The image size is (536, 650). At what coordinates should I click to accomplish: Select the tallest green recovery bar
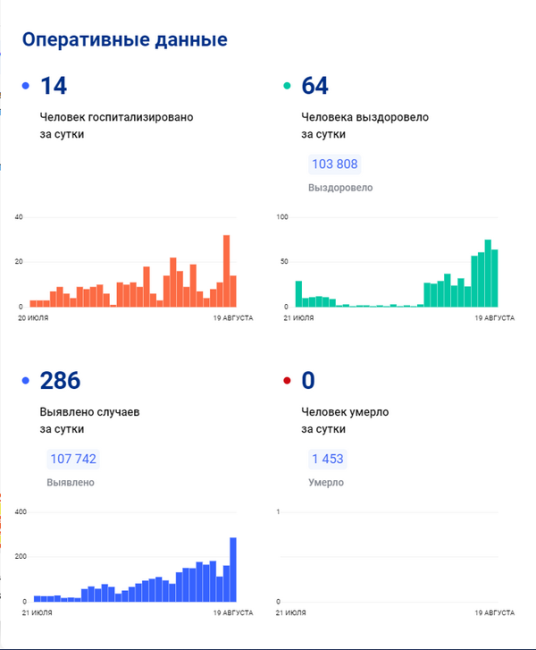coord(488,273)
